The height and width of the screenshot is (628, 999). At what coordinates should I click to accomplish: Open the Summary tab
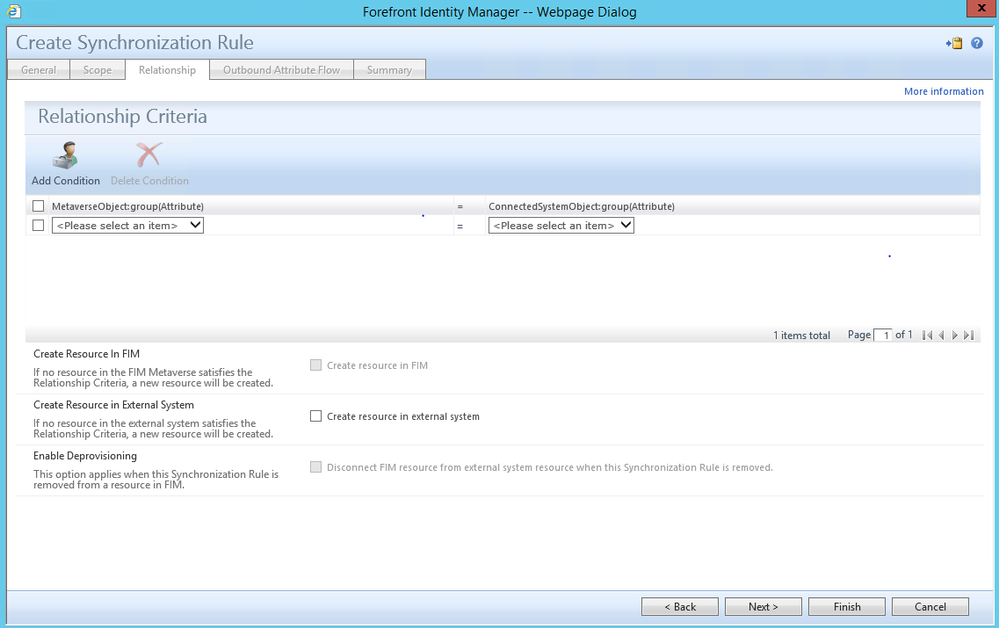click(x=389, y=70)
